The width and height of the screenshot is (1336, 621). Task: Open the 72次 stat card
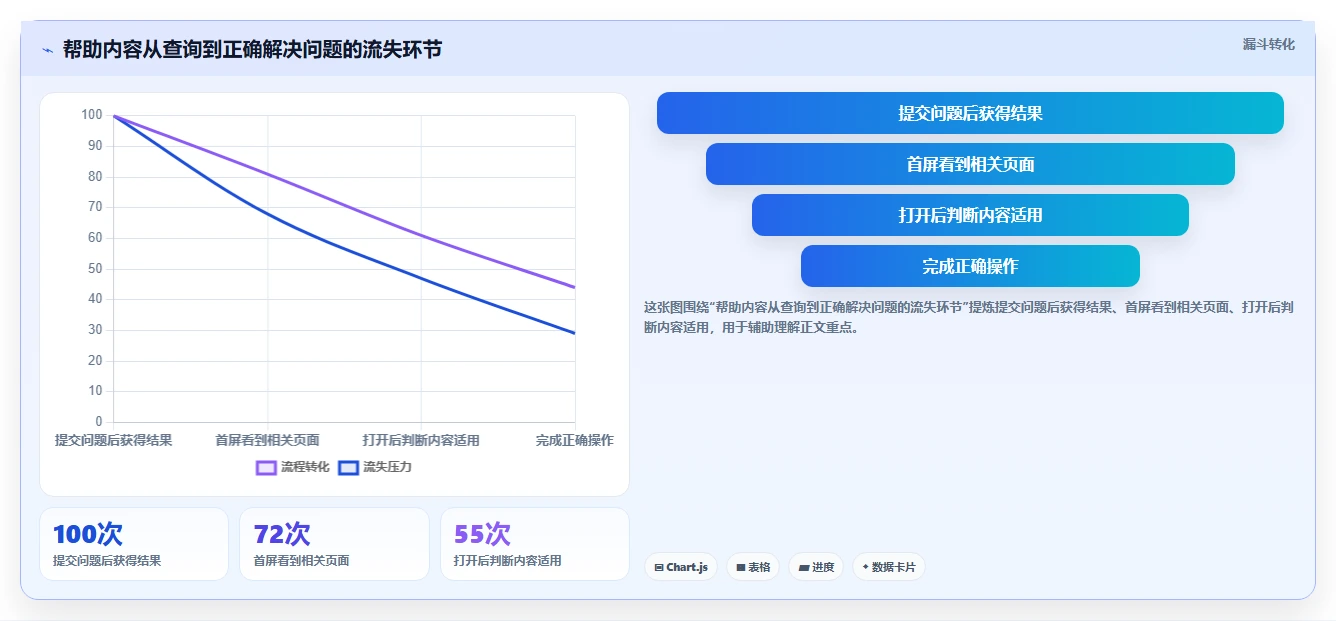[x=334, y=544]
